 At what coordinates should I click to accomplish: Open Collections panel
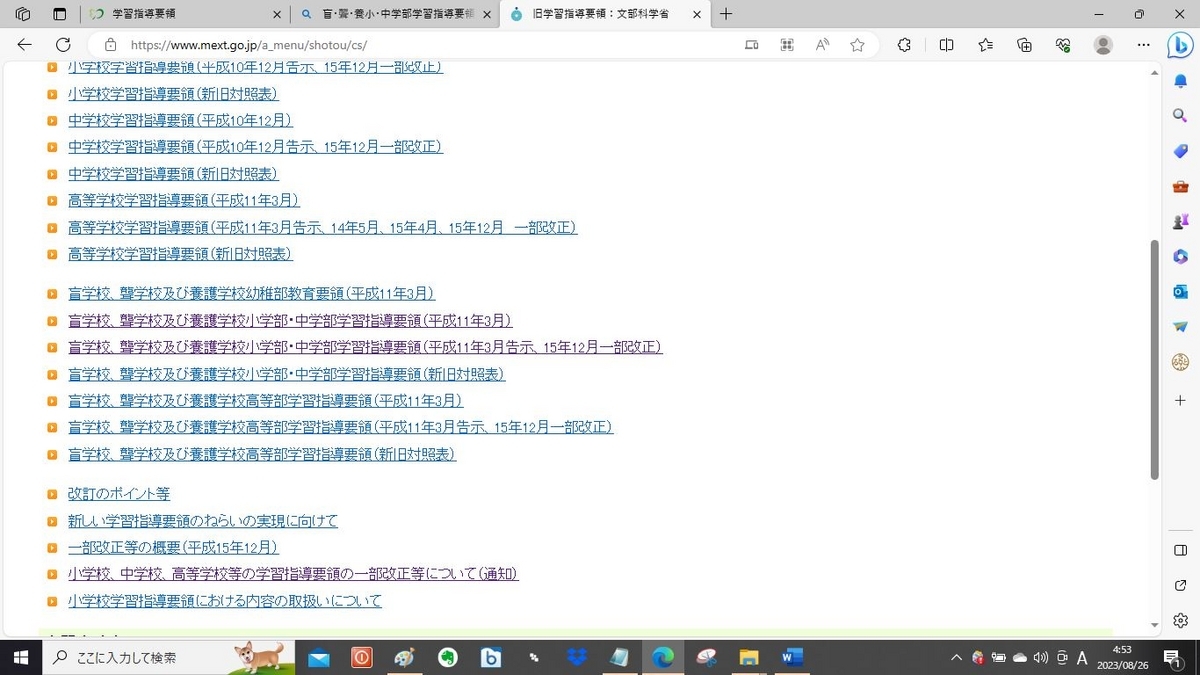point(1024,45)
